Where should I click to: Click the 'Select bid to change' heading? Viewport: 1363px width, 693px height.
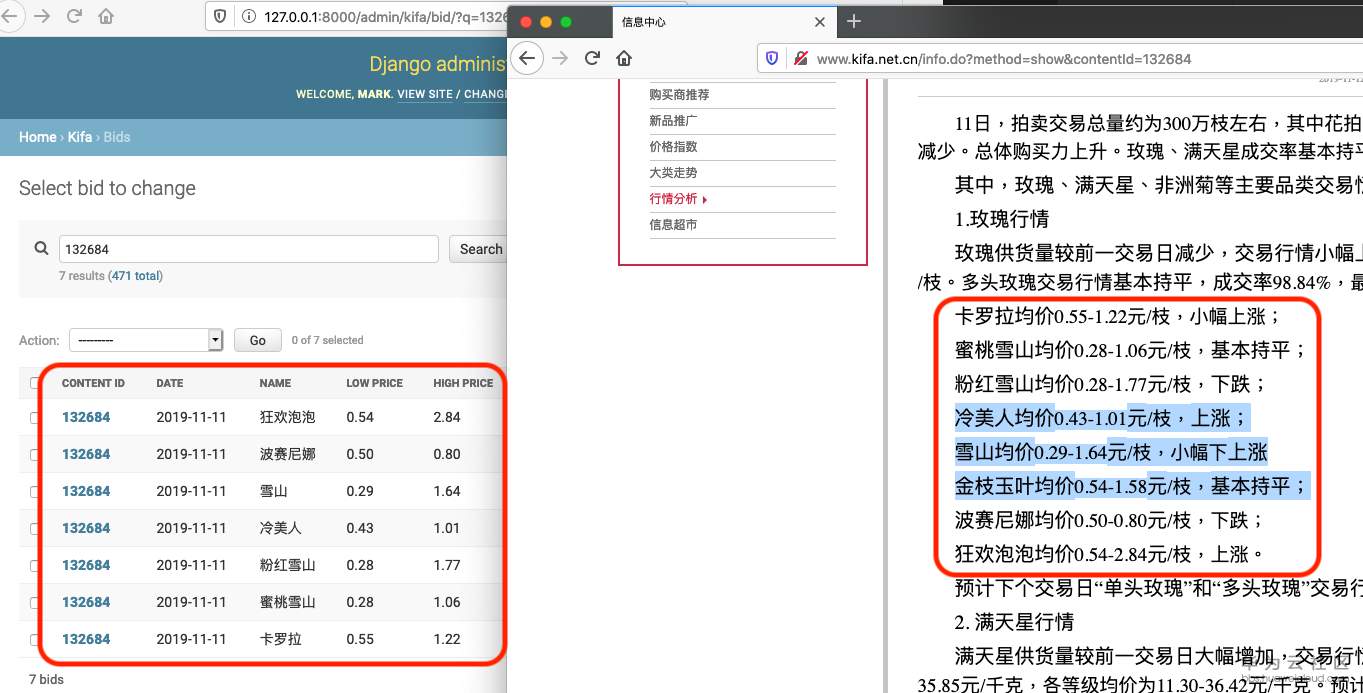coord(107,188)
